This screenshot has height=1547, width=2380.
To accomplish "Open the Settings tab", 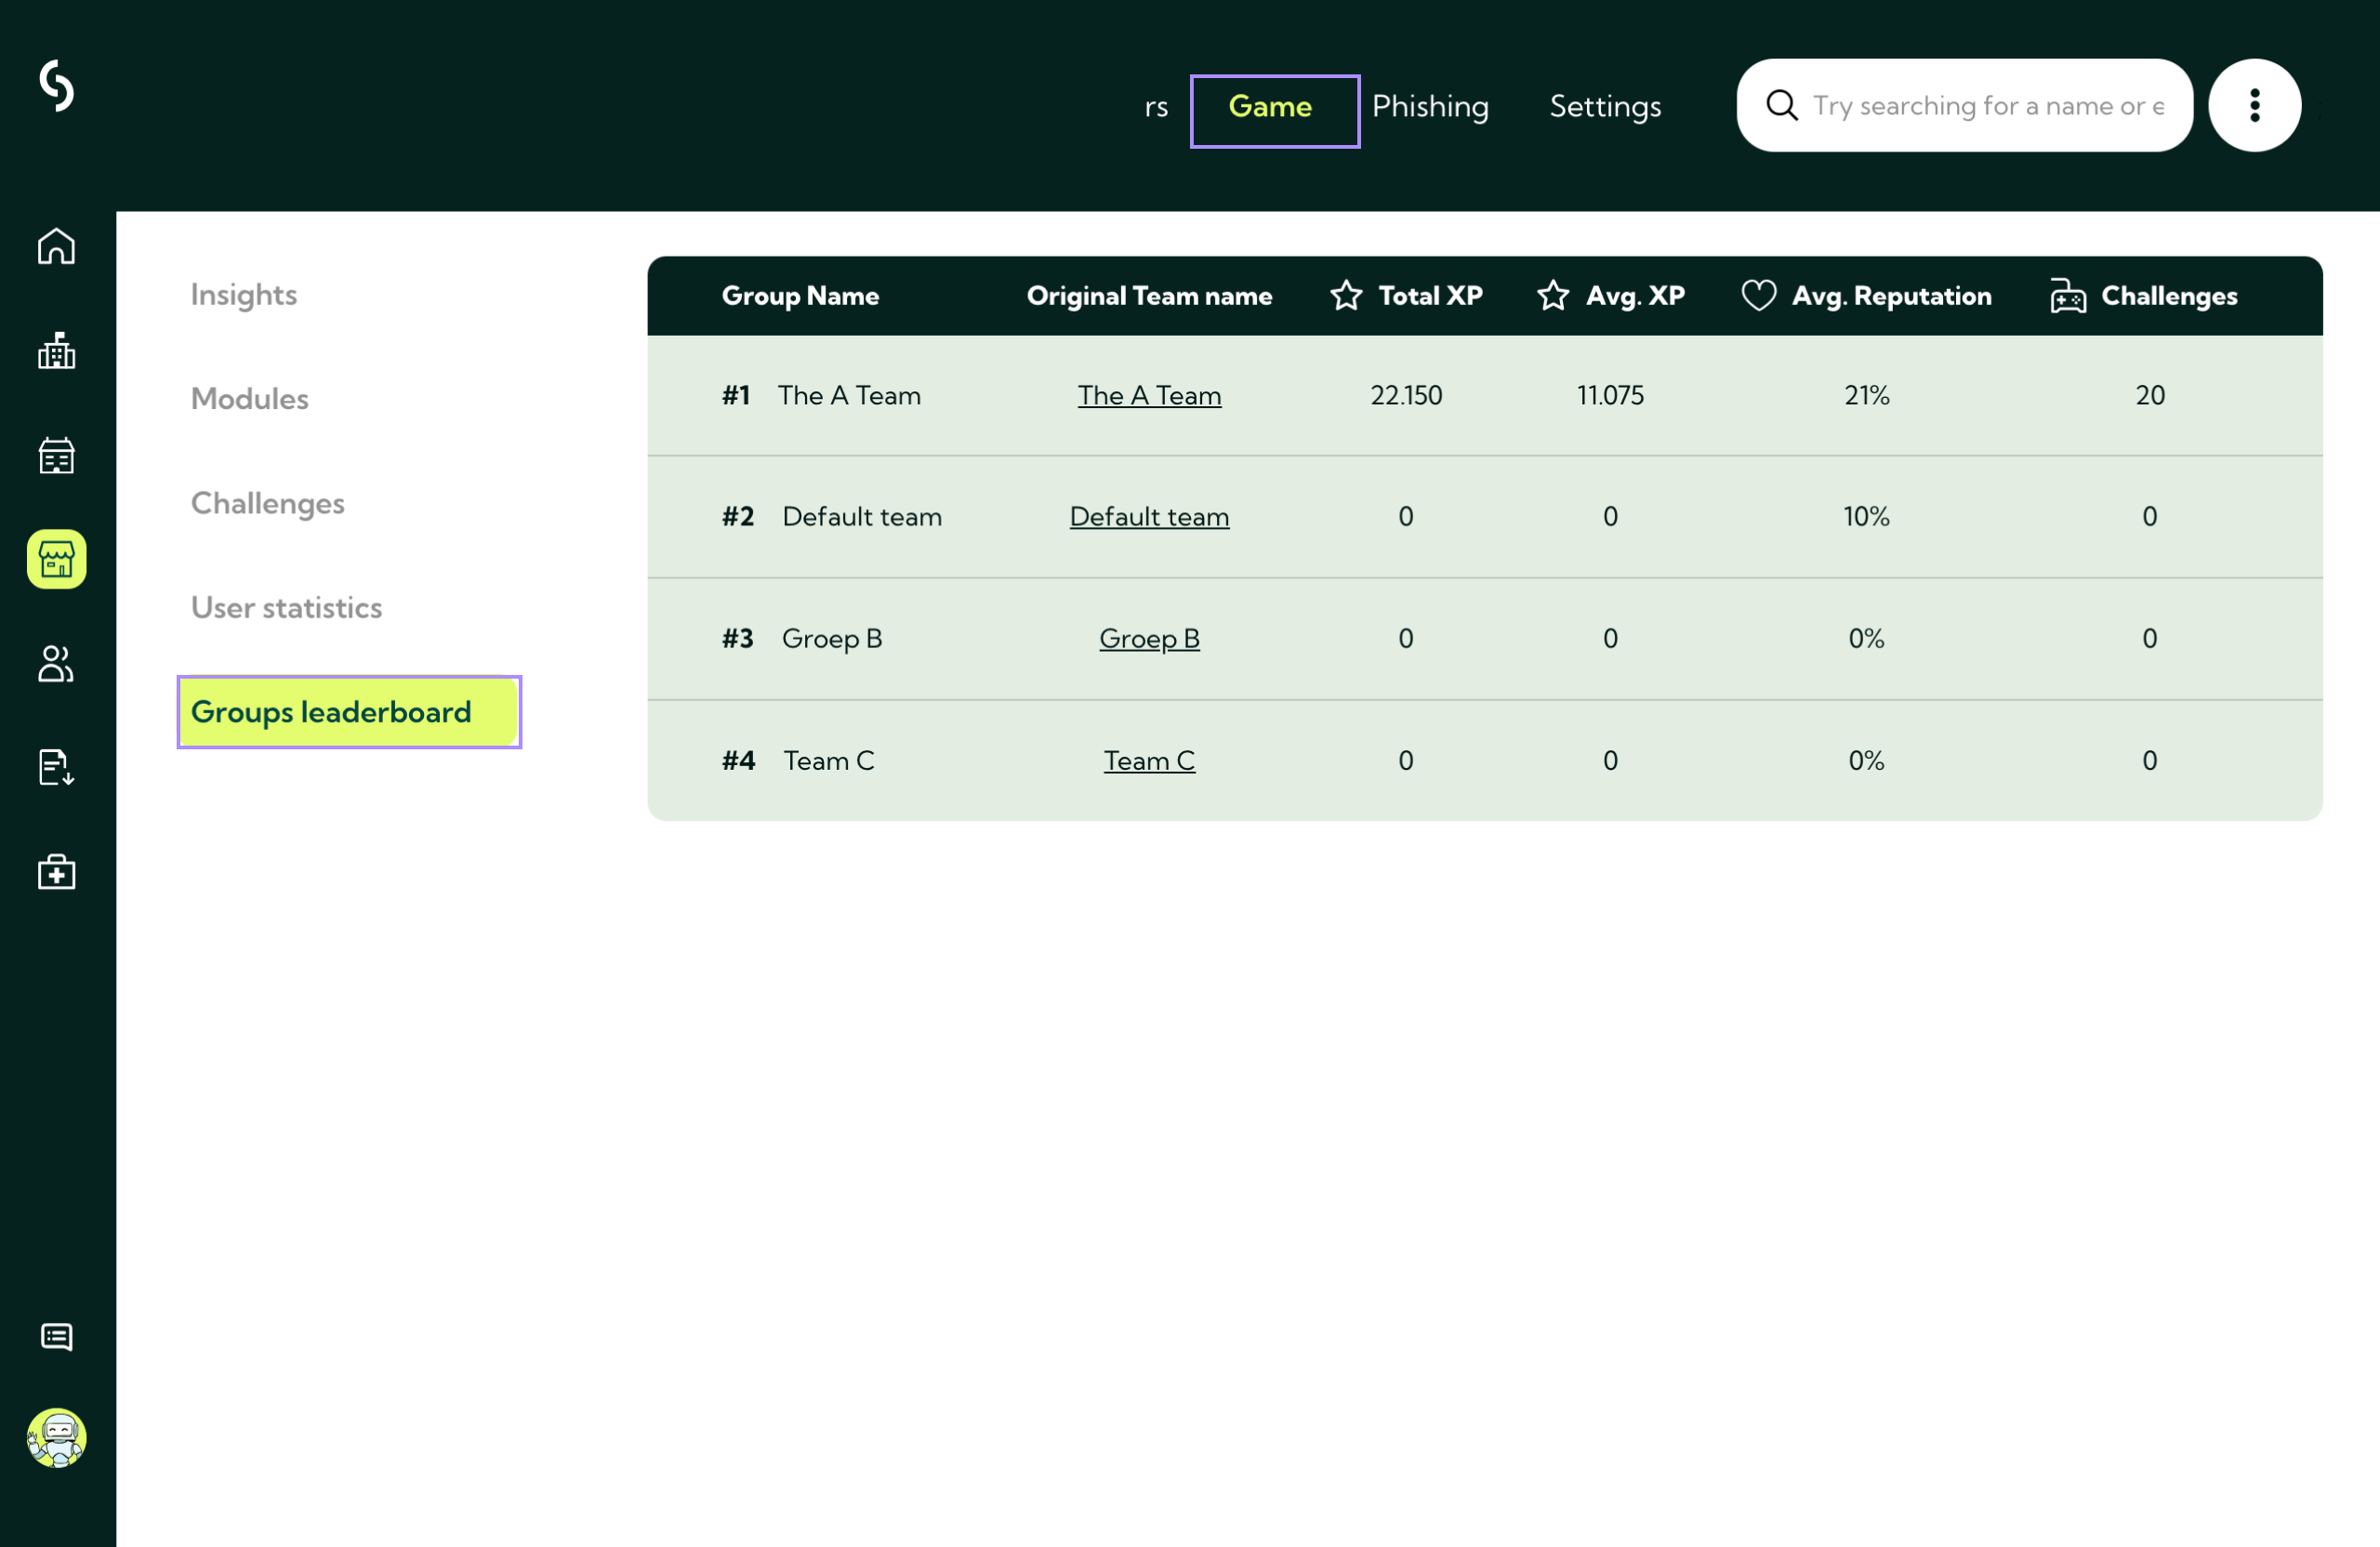I will tap(1604, 106).
